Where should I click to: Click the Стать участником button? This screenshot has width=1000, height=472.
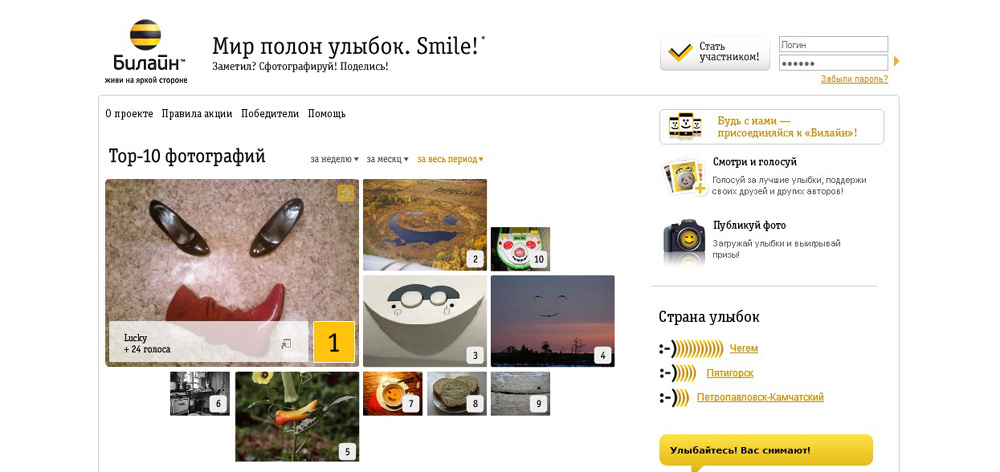tap(715, 52)
